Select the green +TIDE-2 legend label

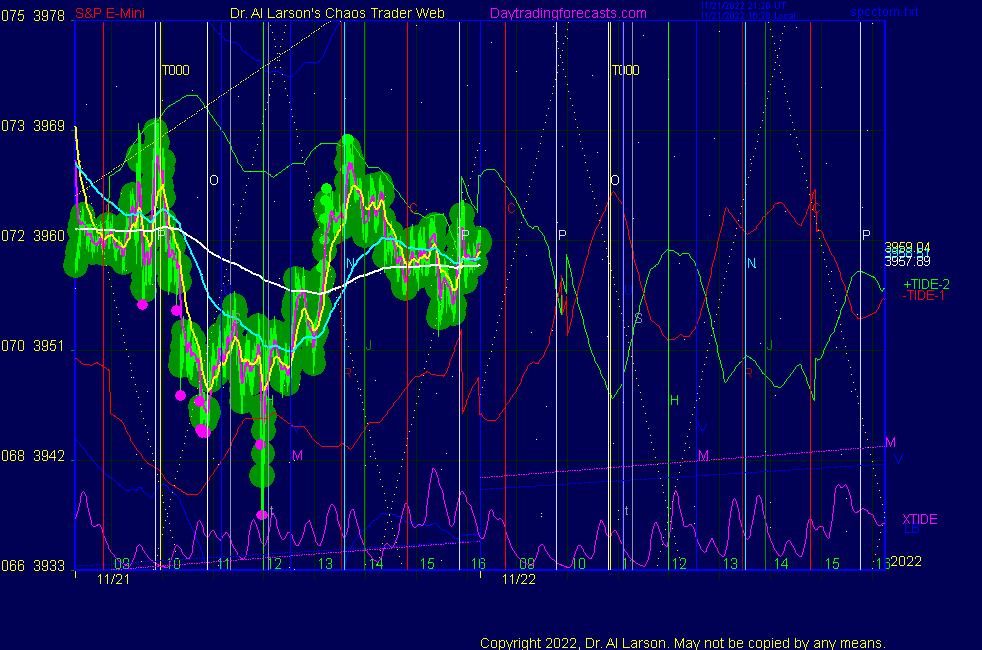tap(926, 284)
